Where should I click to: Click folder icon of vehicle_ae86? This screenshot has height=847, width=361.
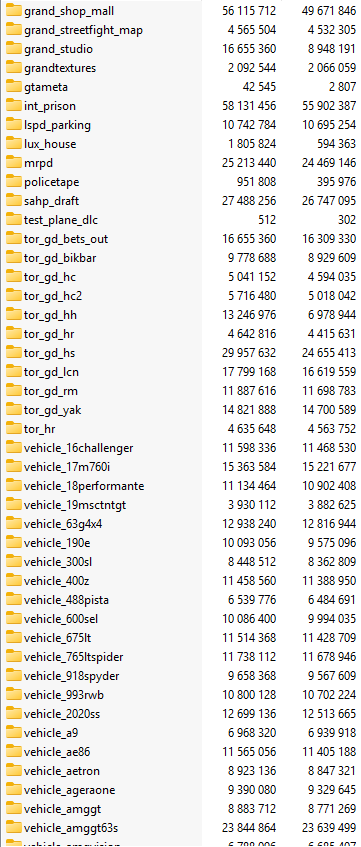tap(14, 751)
